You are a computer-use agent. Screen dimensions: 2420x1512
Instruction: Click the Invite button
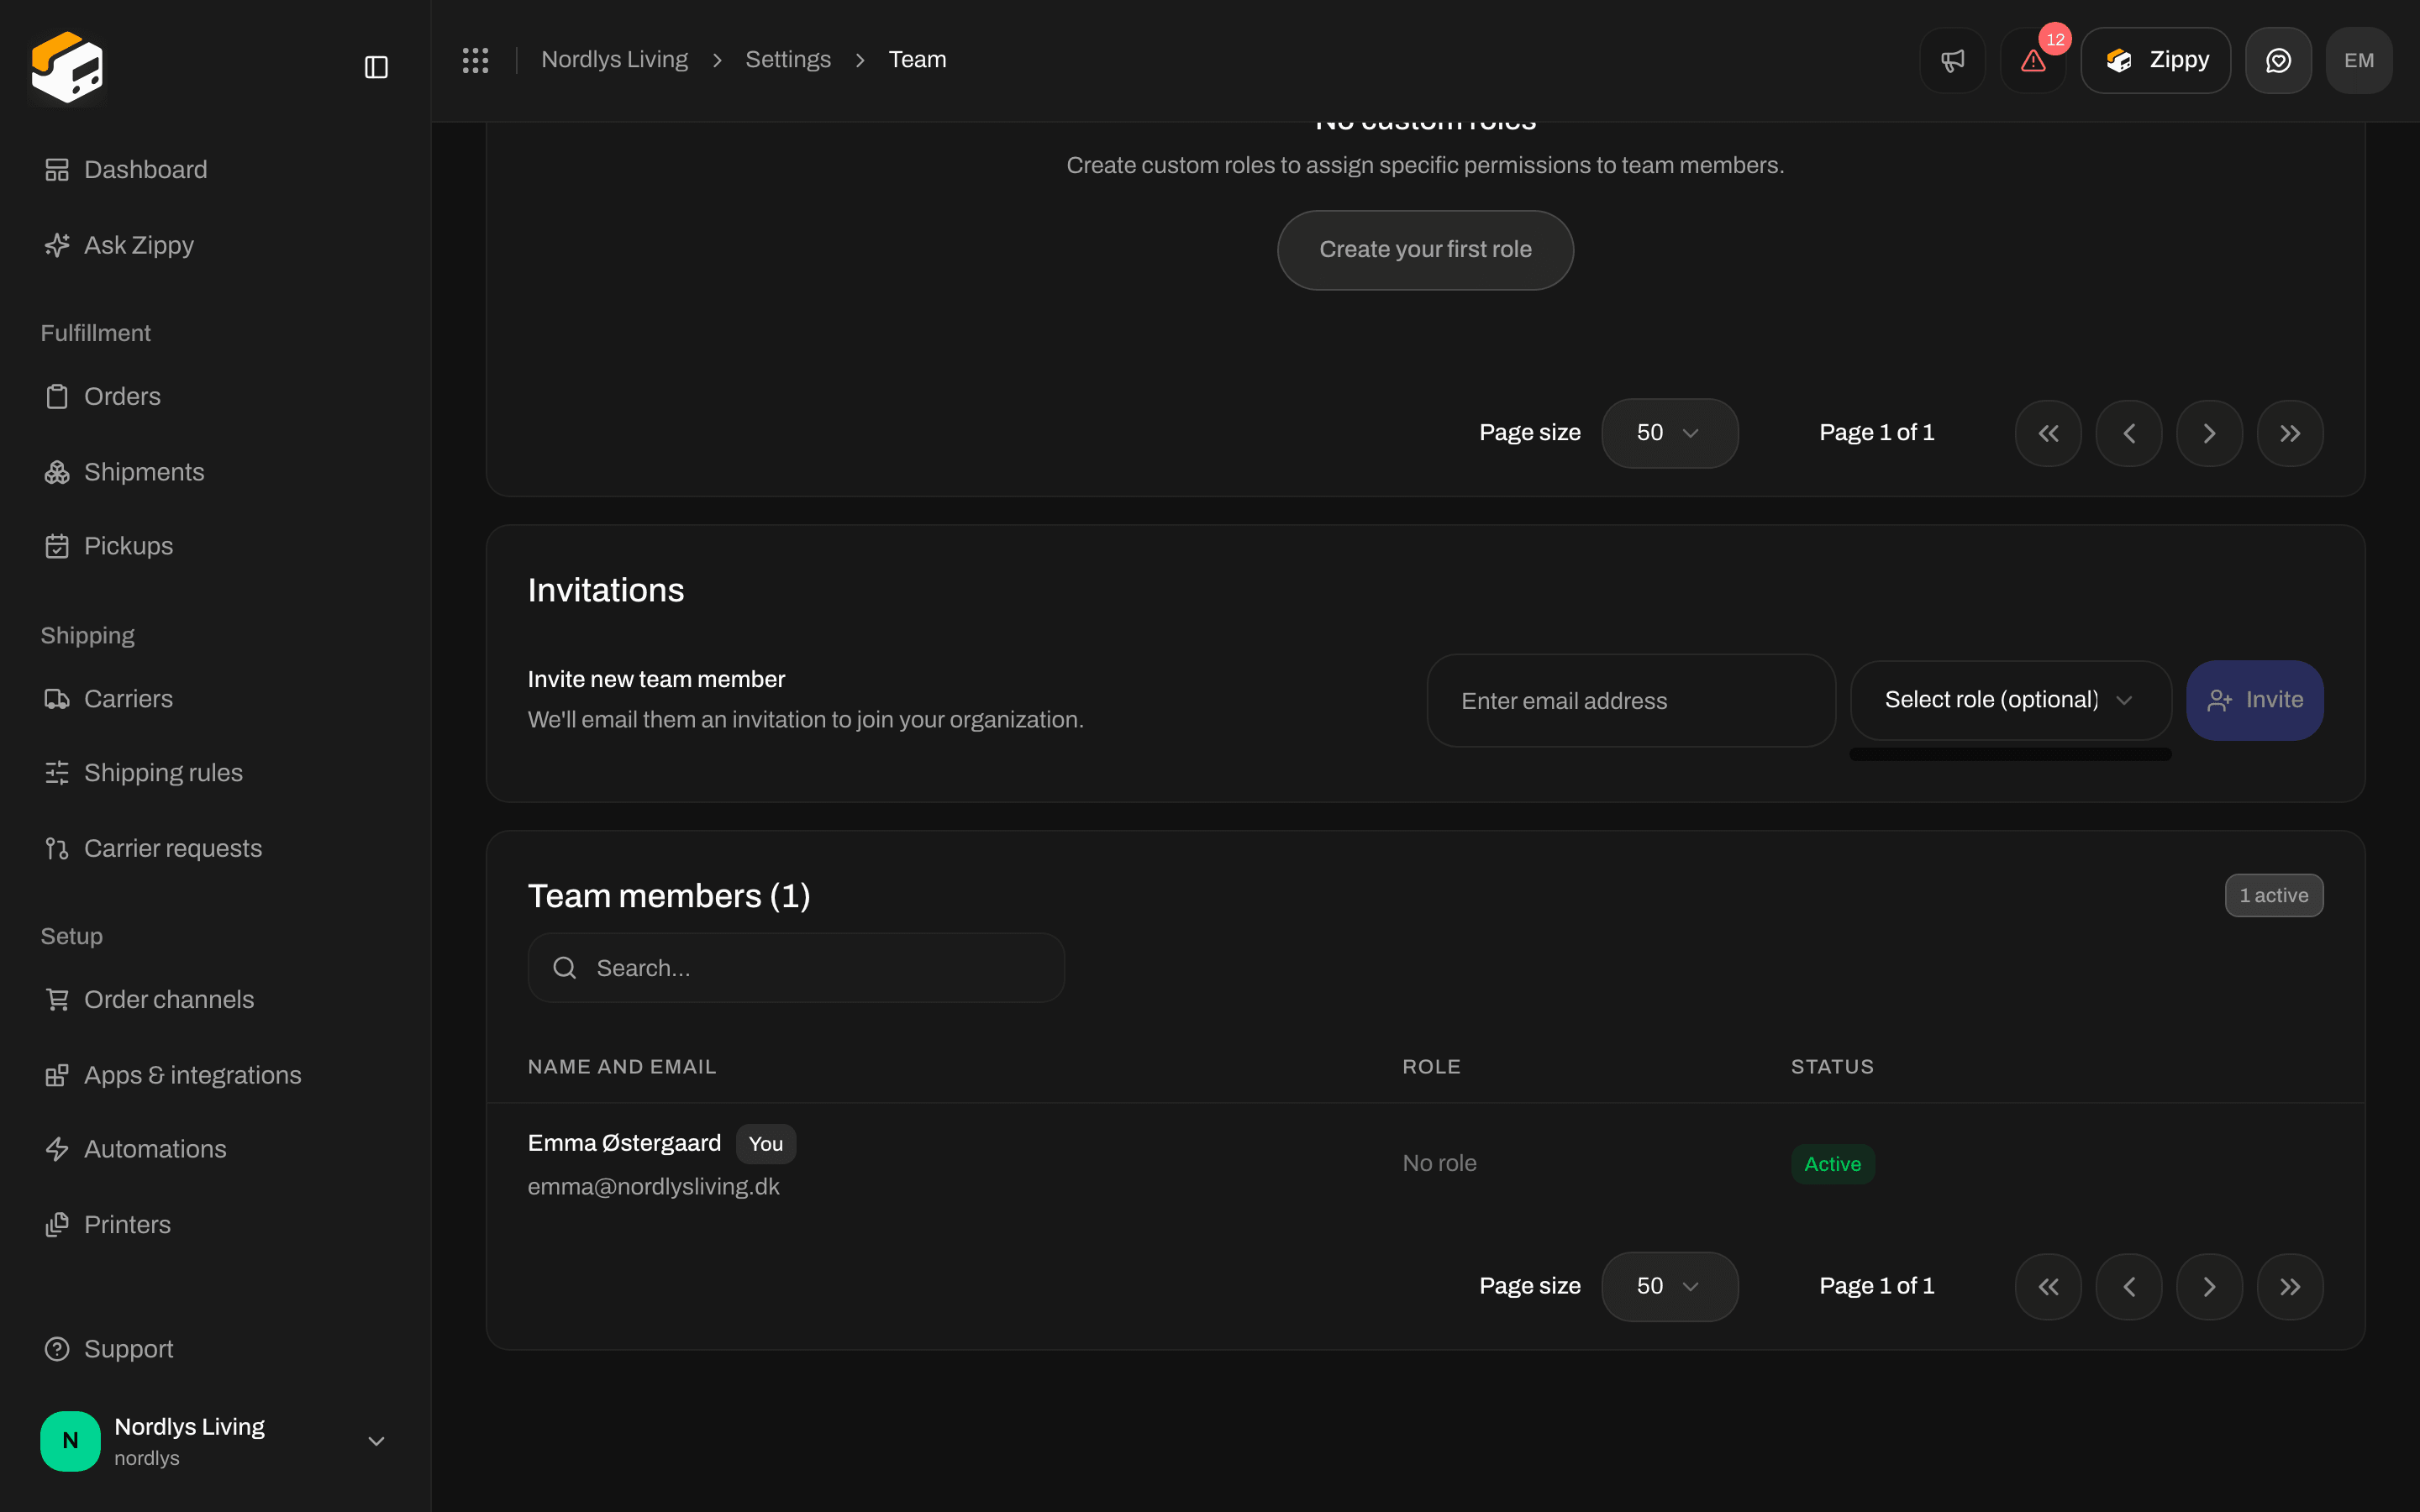click(2255, 700)
